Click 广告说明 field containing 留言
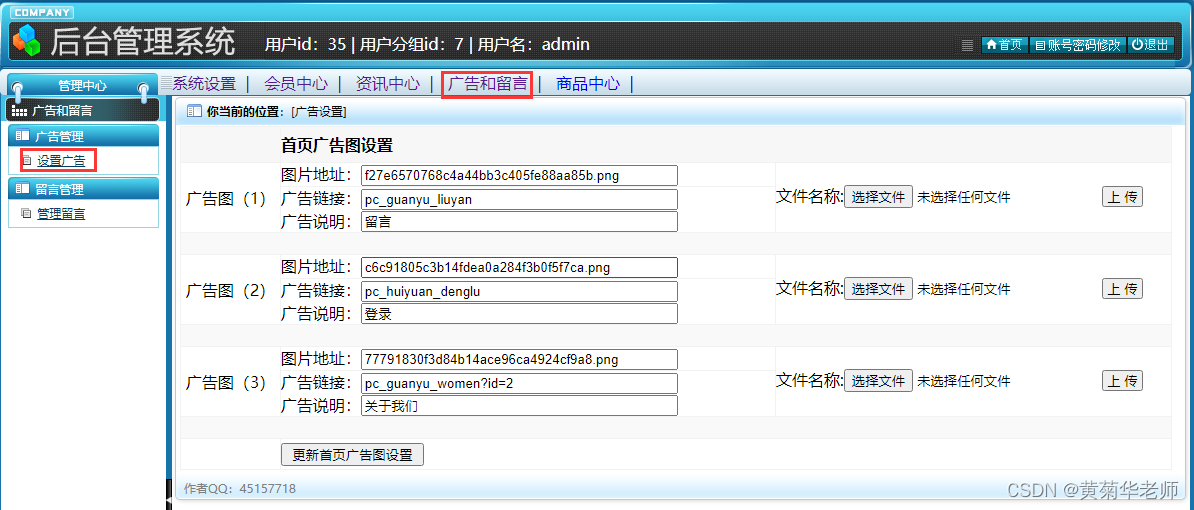 click(519, 222)
